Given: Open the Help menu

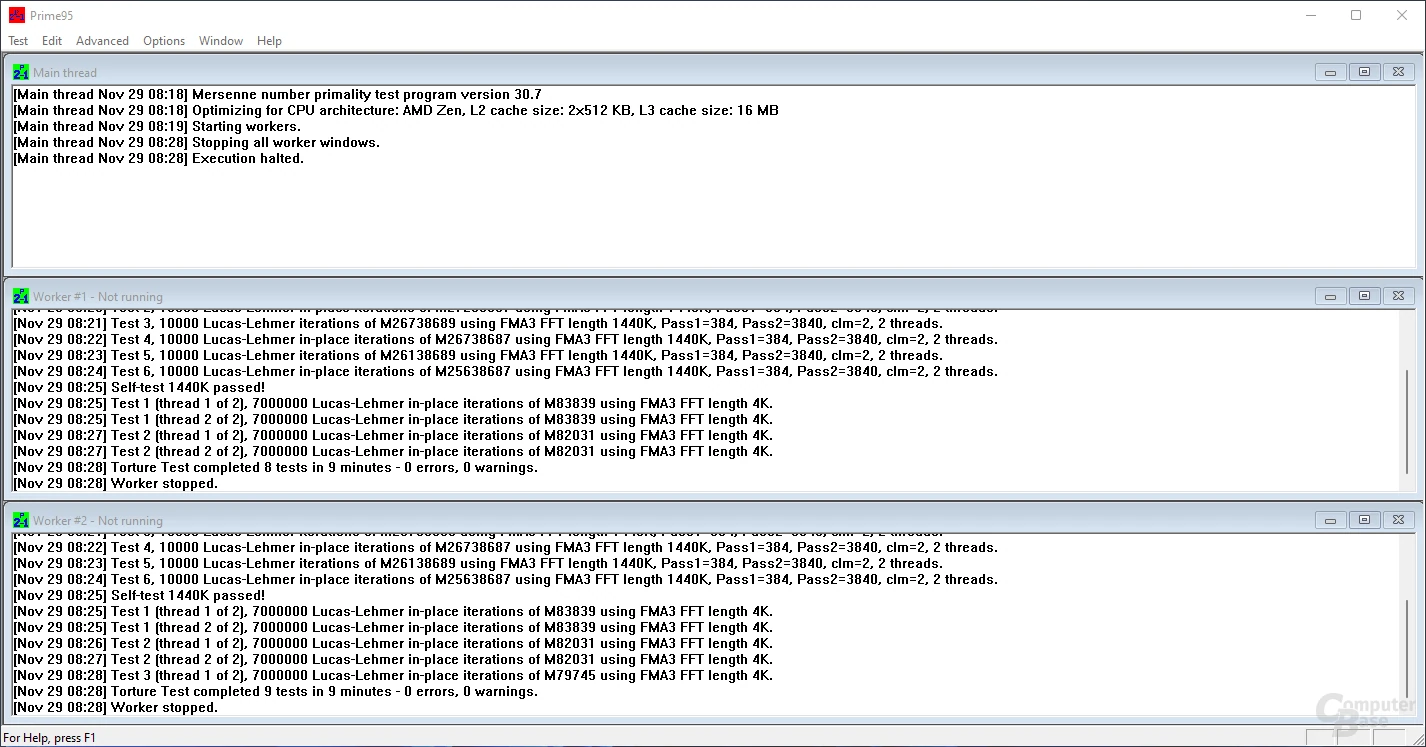Looking at the screenshot, I should (269, 41).
